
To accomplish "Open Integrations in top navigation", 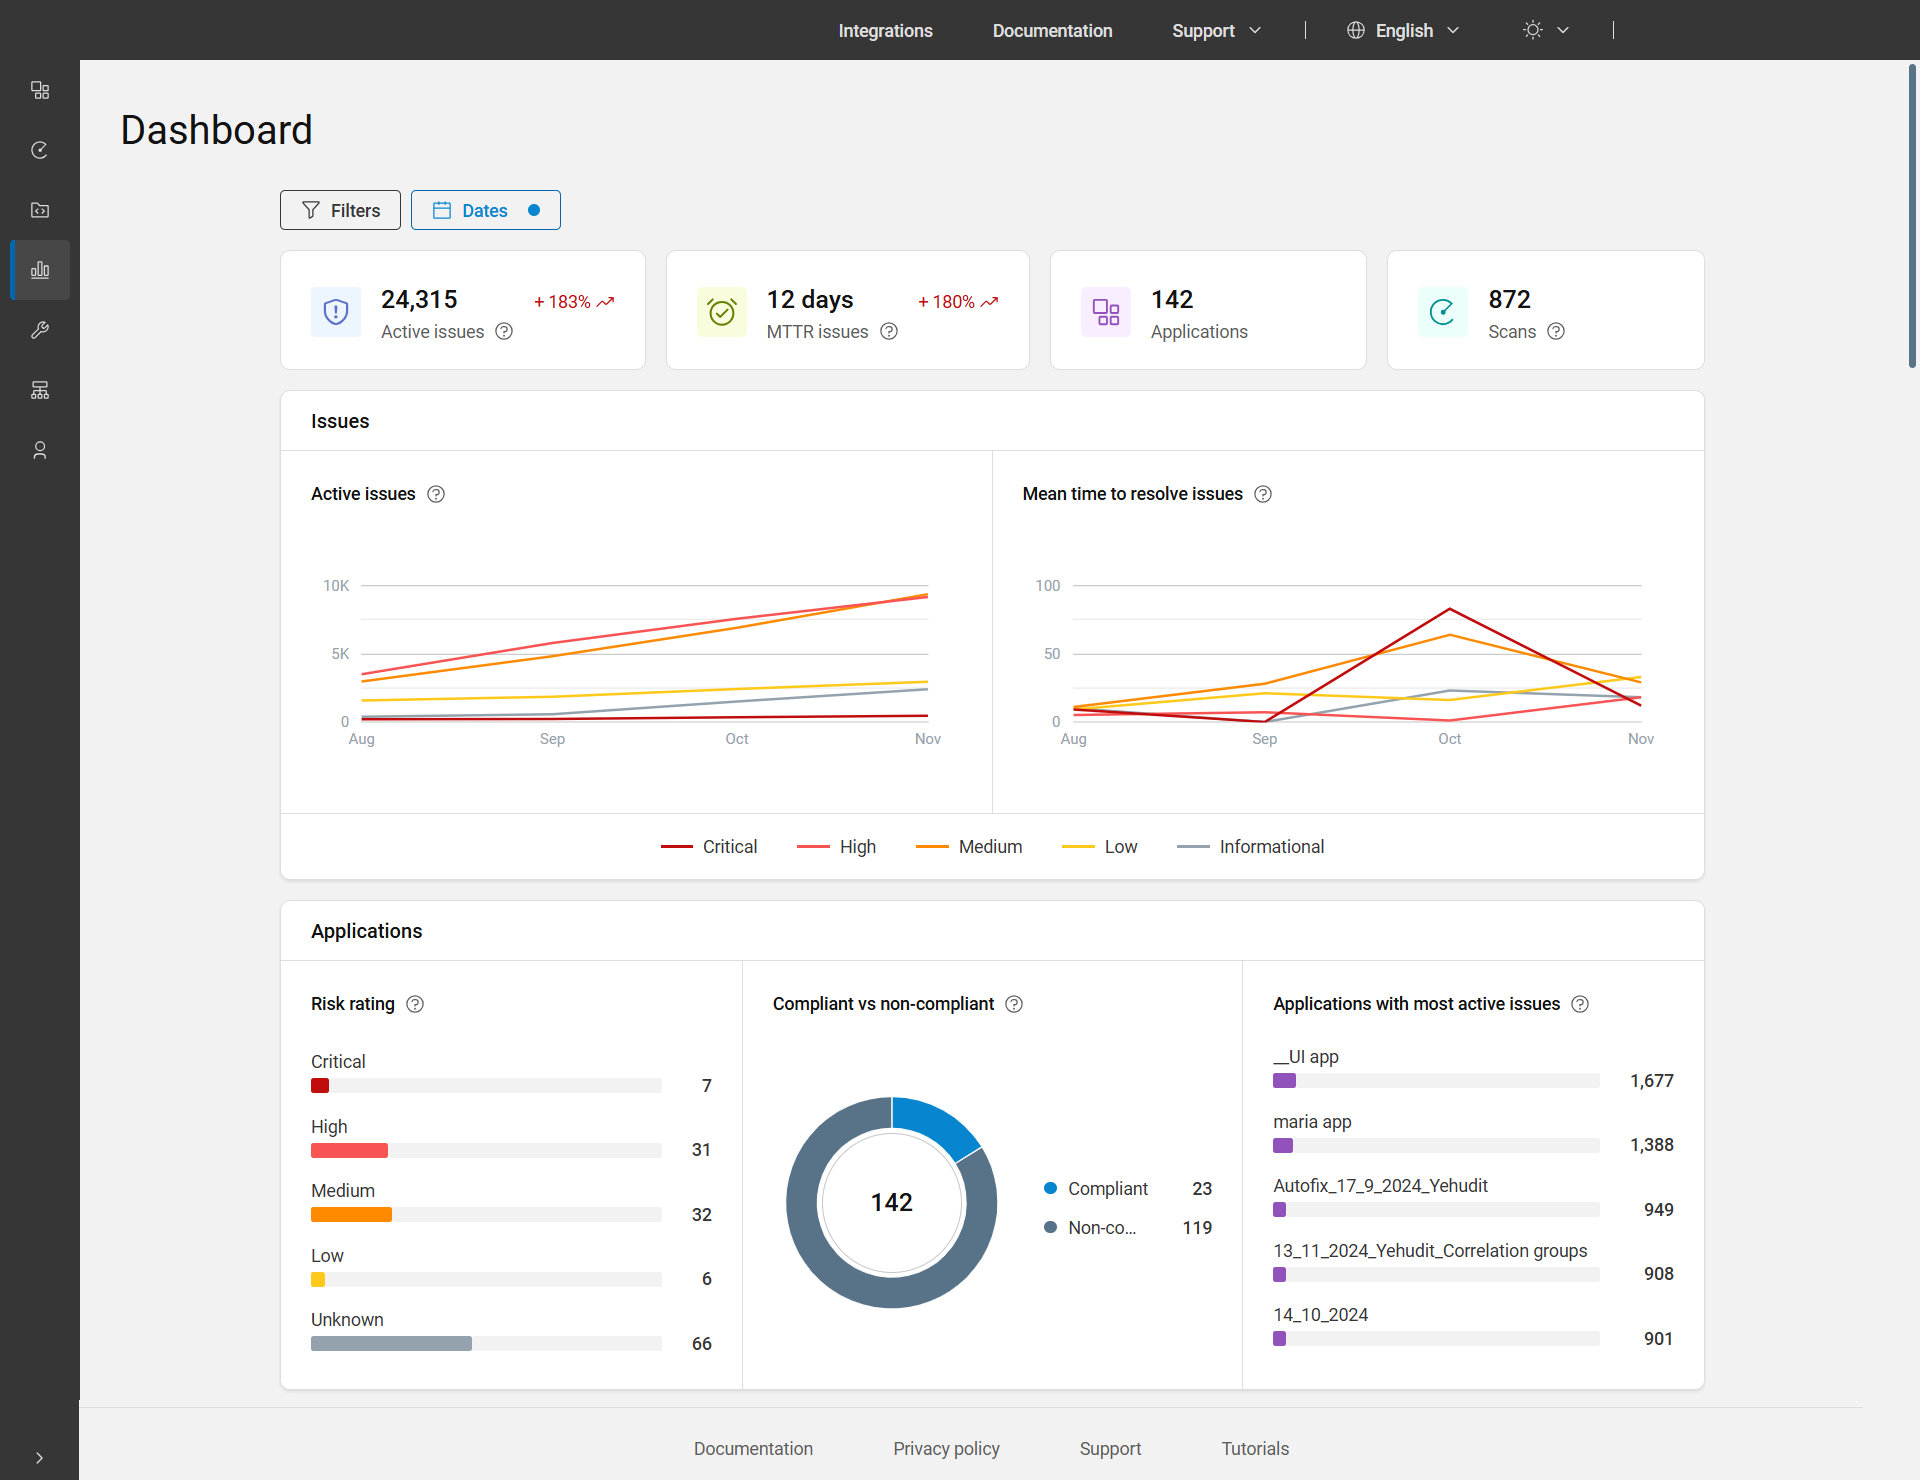I will point(885,31).
